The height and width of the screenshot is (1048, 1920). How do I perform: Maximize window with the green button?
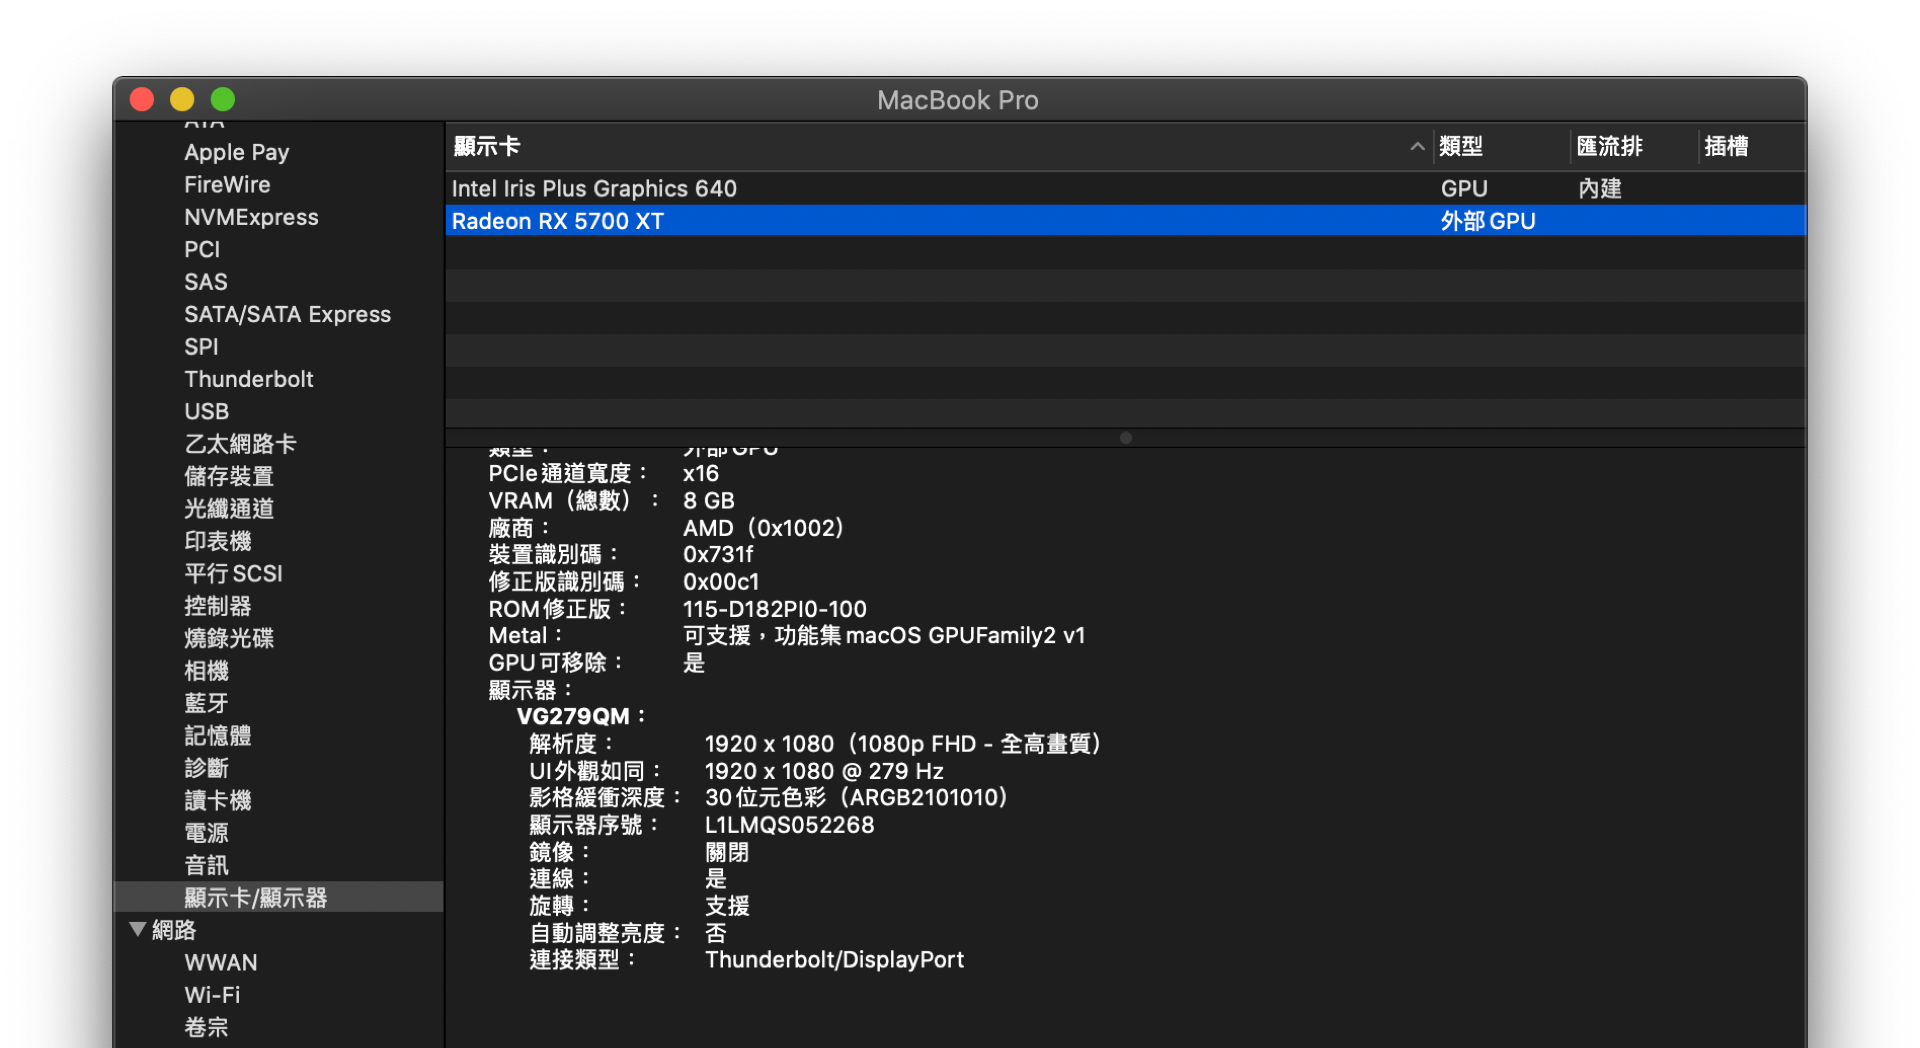click(223, 99)
